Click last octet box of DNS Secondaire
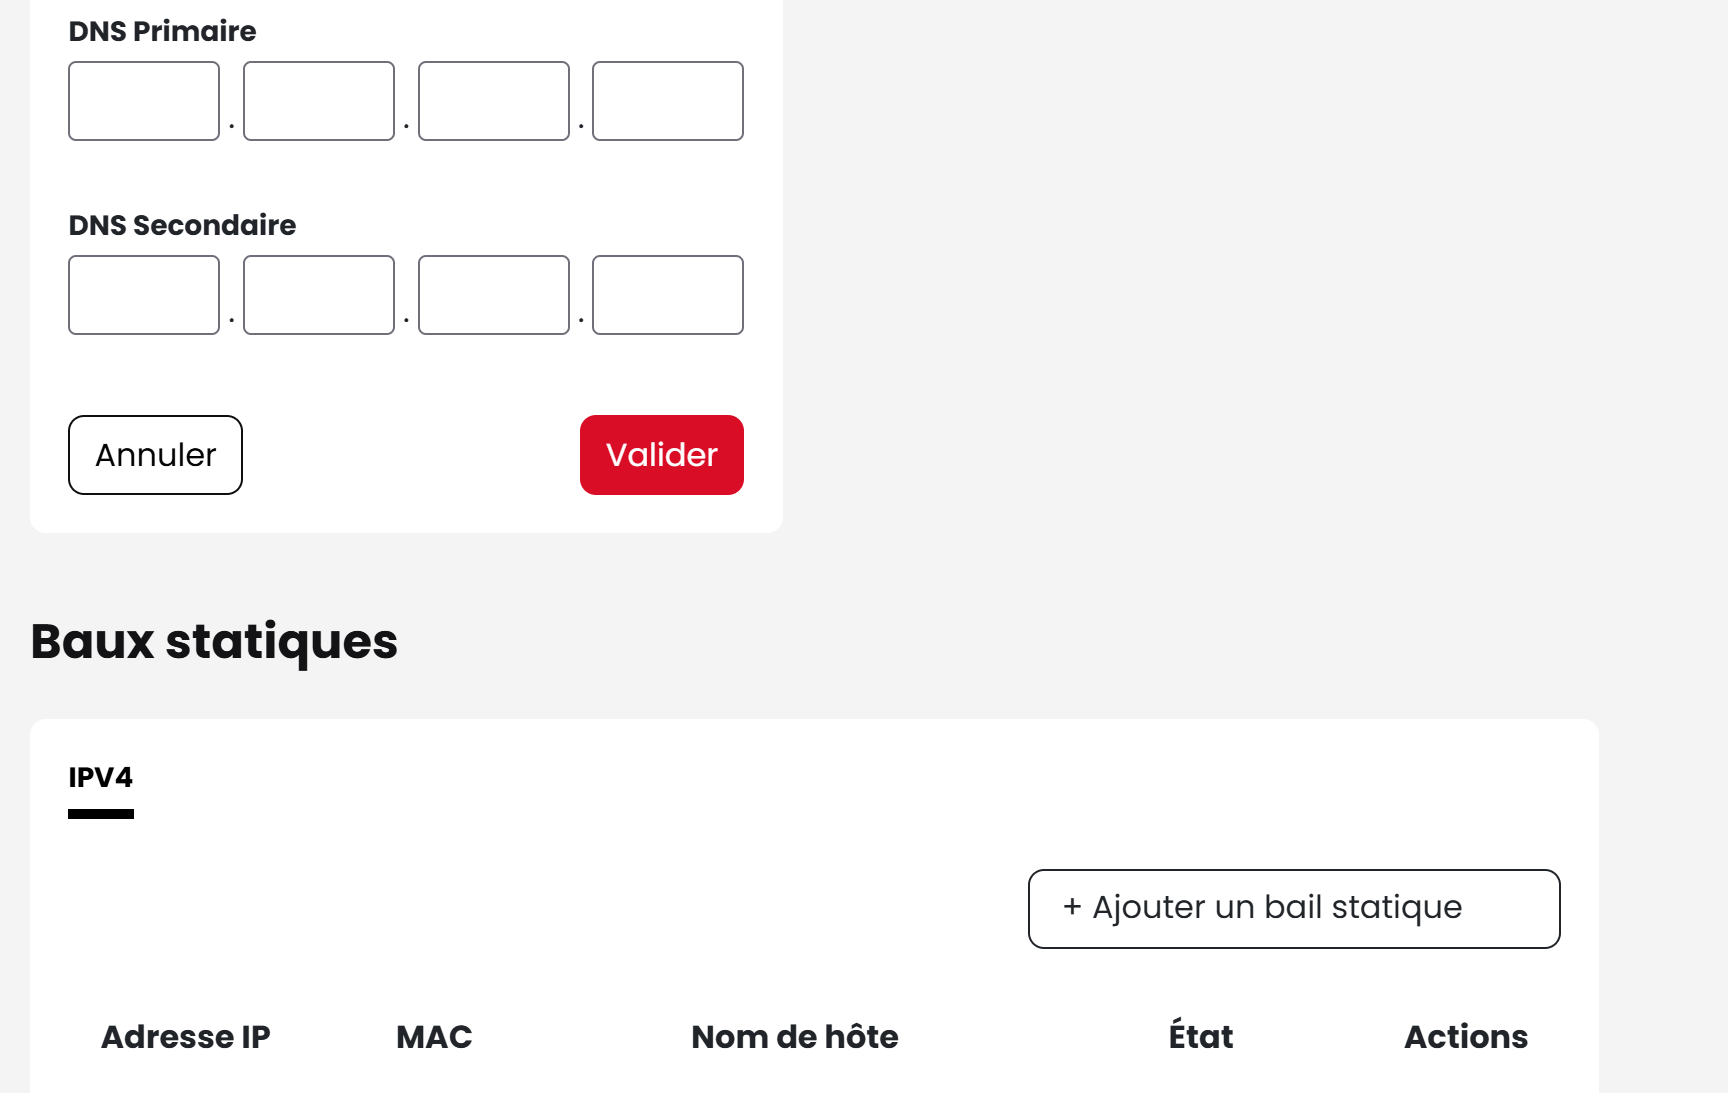1728x1093 pixels. click(668, 295)
